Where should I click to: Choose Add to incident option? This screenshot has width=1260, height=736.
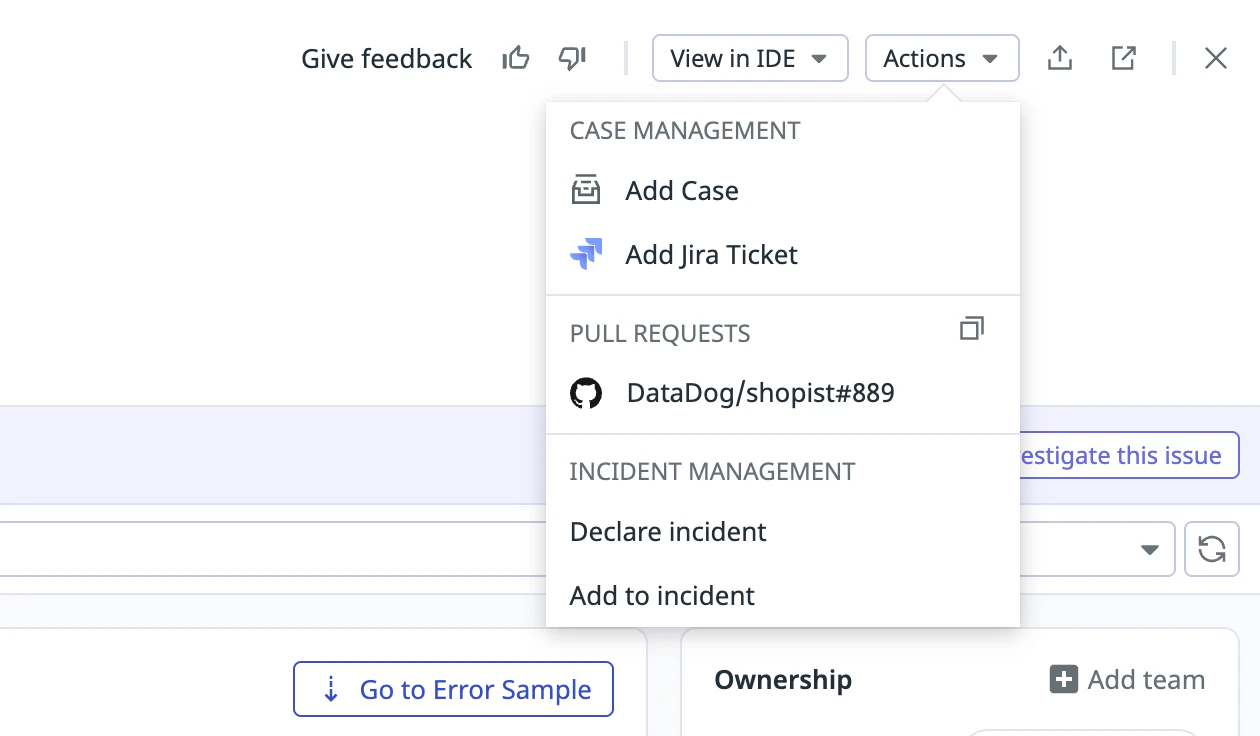662,596
